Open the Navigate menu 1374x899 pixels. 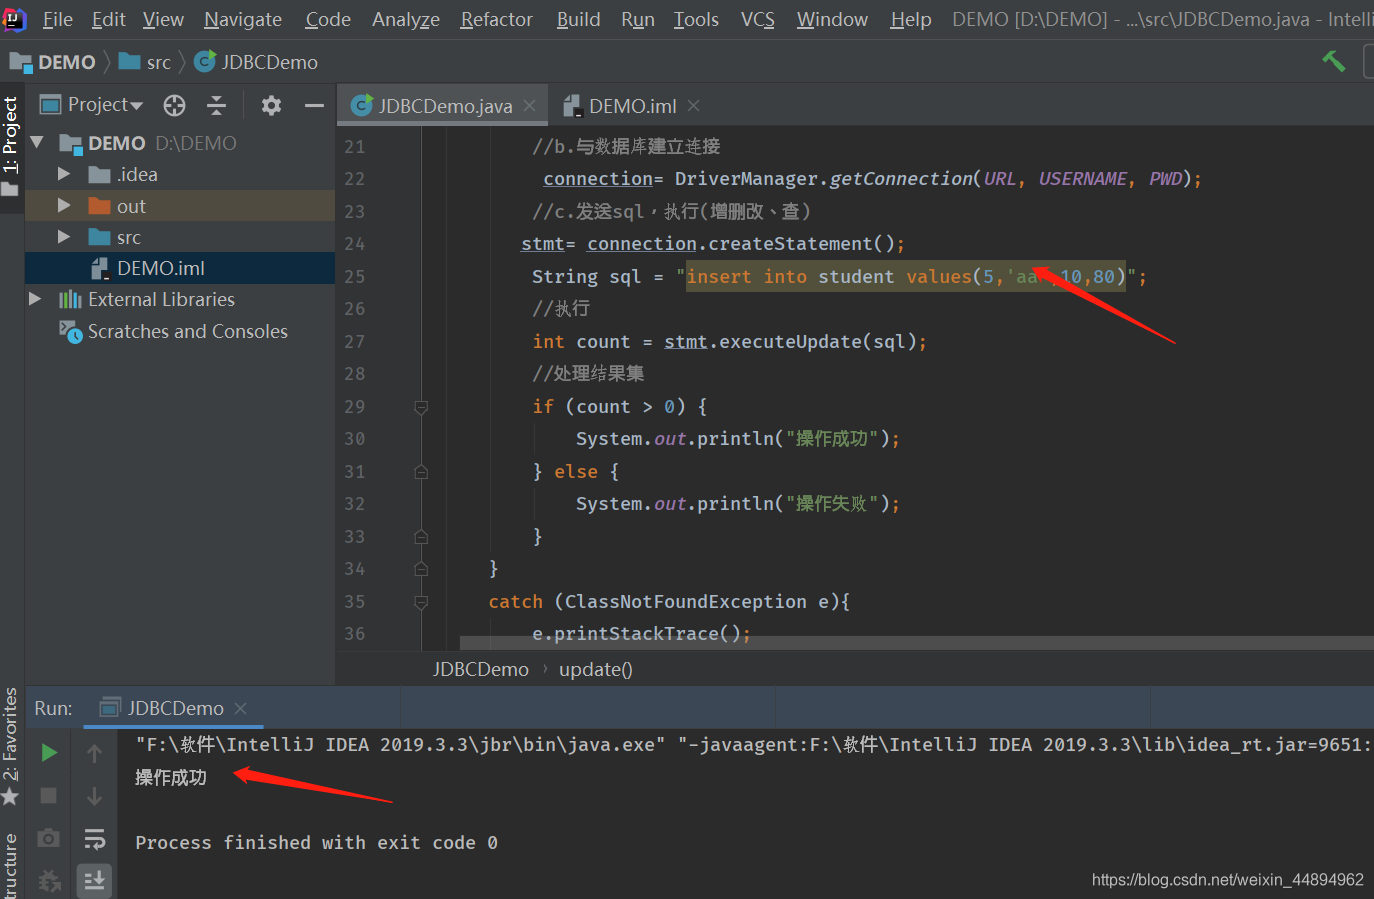click(x=243, y=19)
